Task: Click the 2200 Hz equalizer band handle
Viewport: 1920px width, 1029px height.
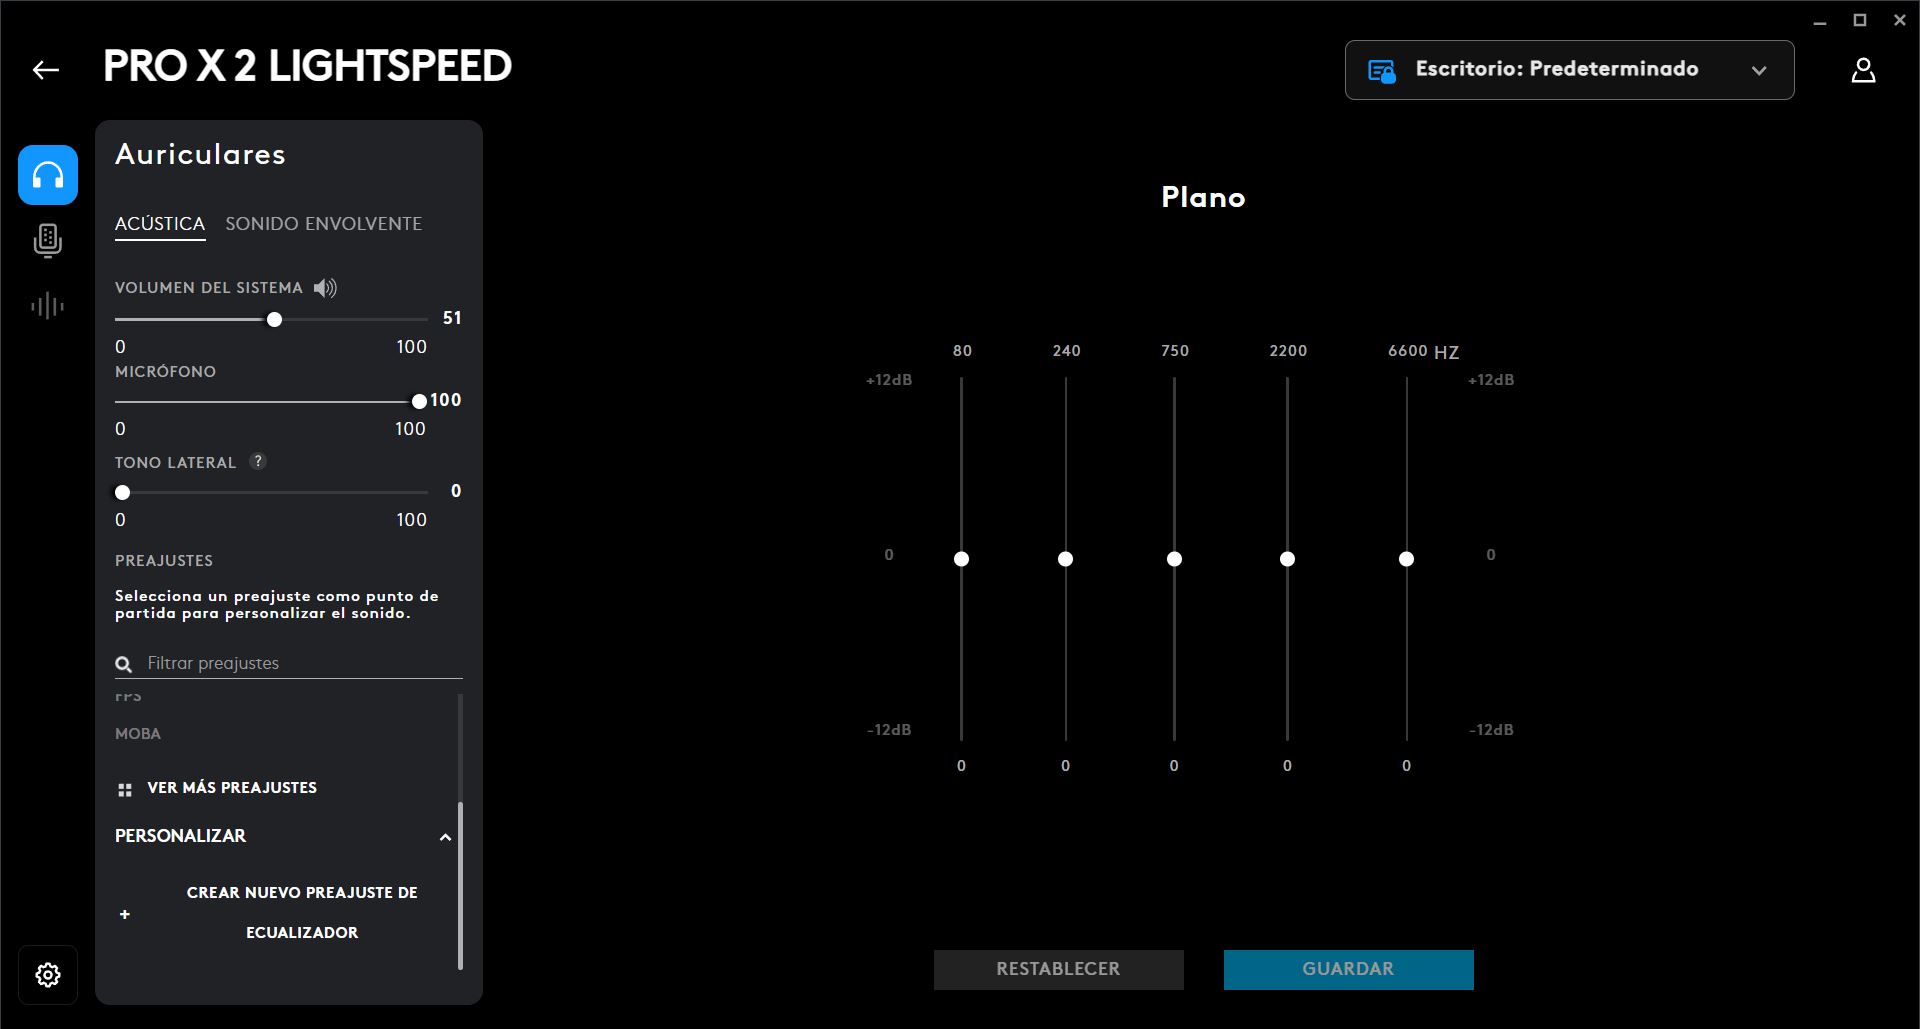Action: click(x=1287, y=559)
